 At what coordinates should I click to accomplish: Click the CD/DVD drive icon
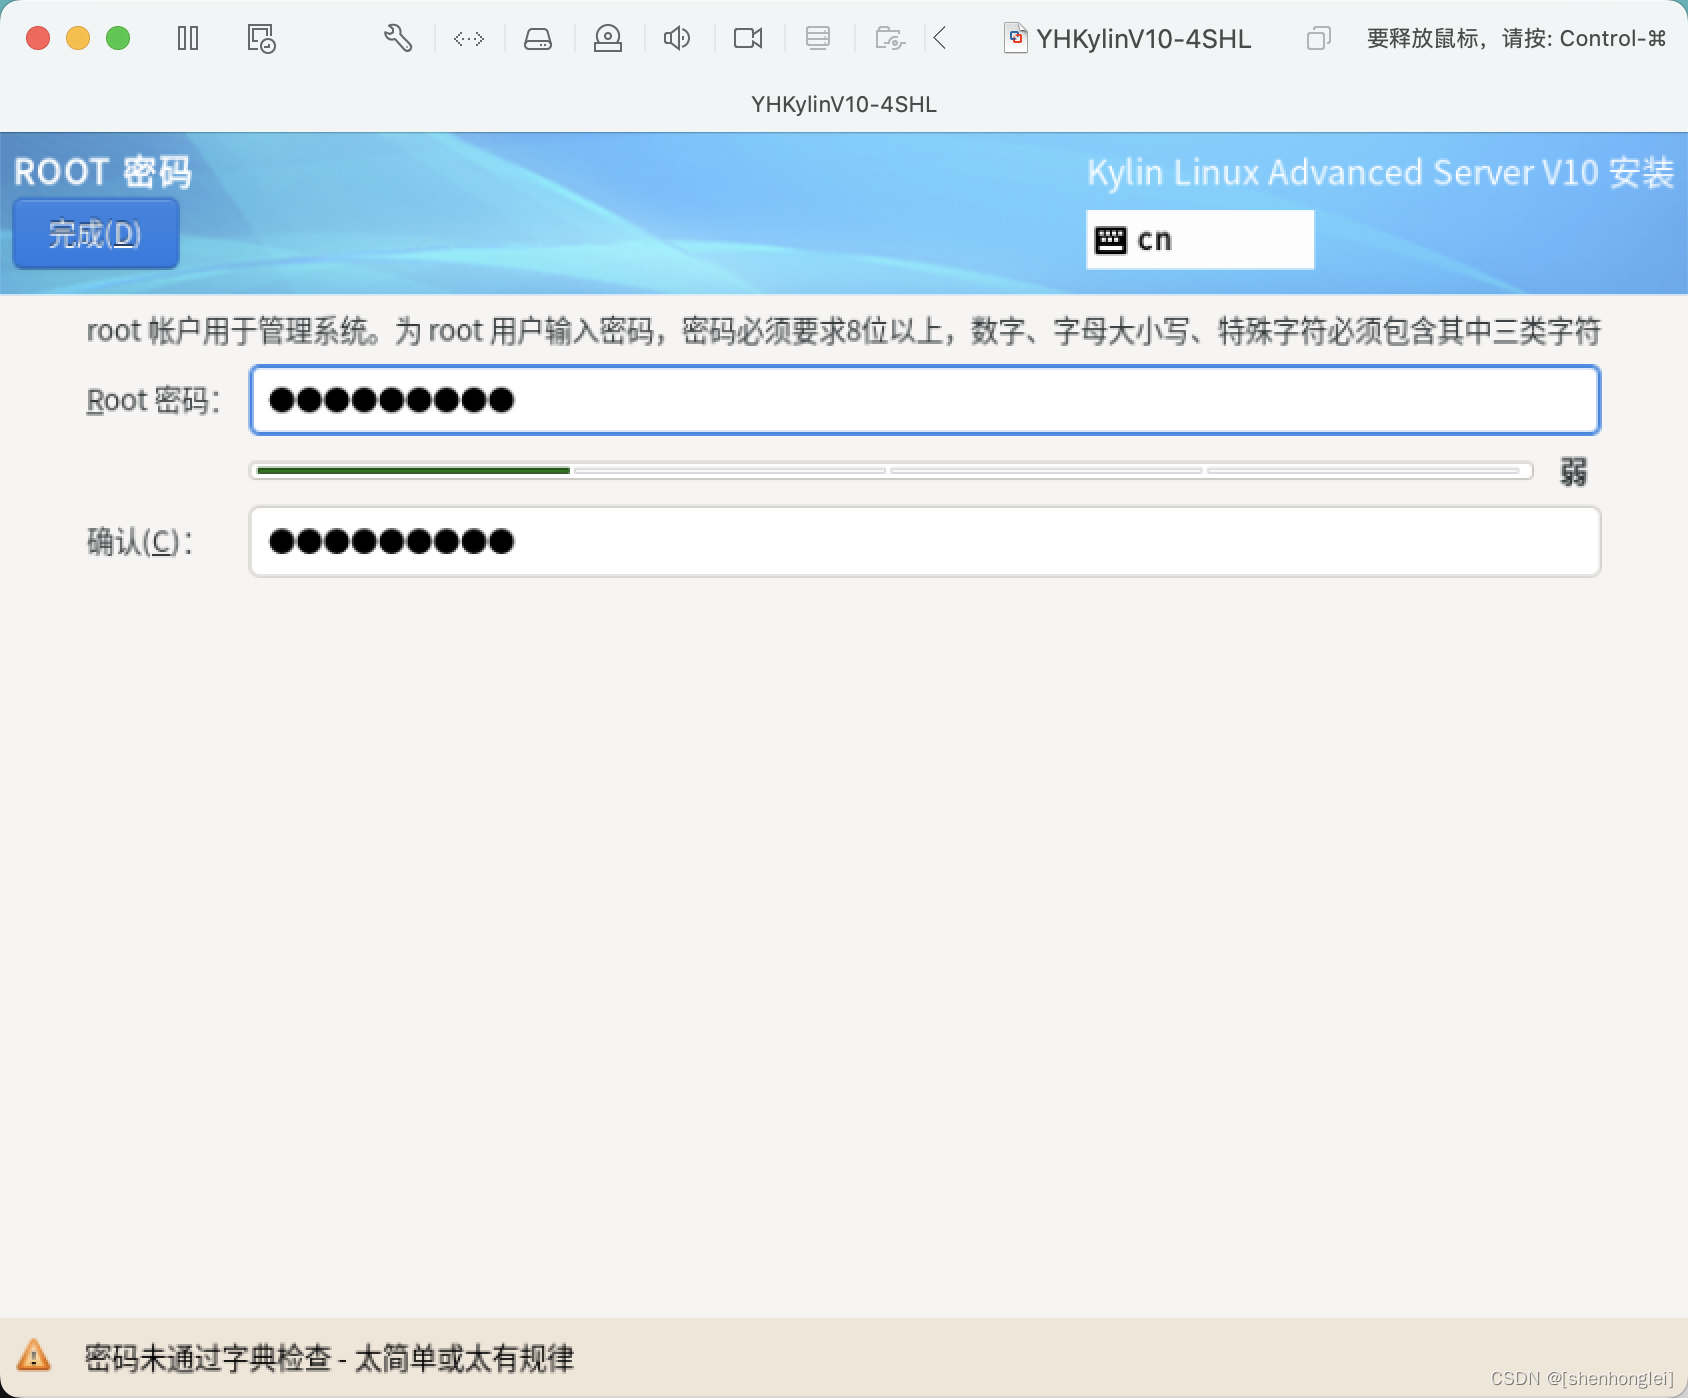click(x=608, y=39)
